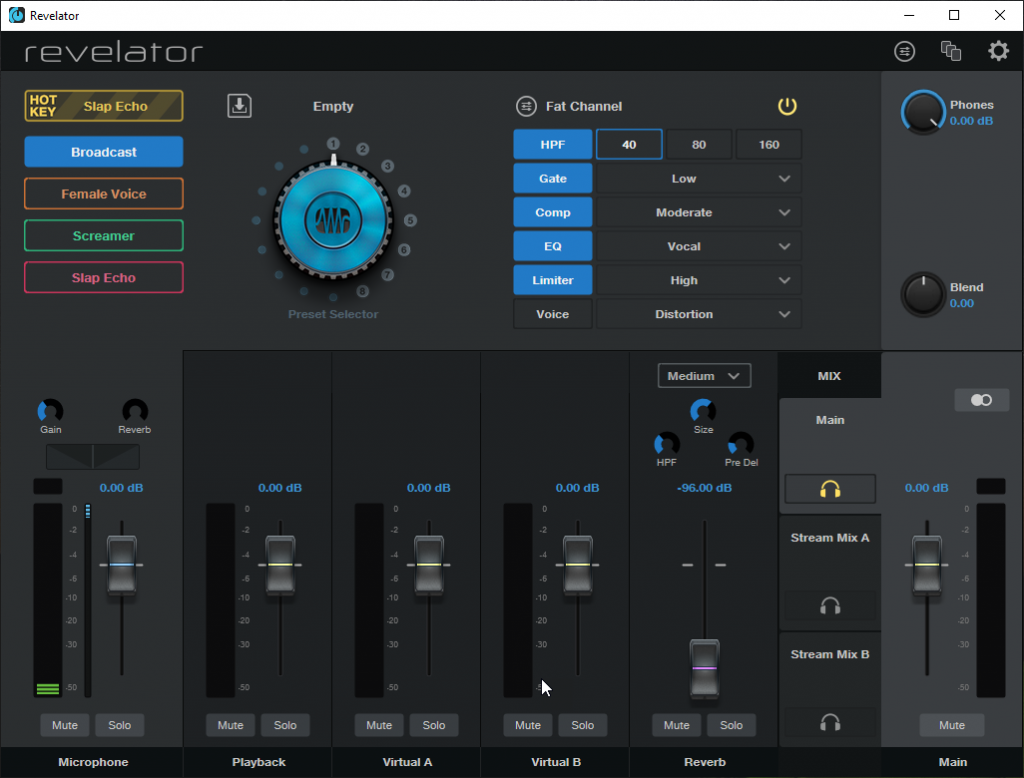Click the Main mix headphones icon
This screenshot has width=1024, height=778.
tap(830, 489)
